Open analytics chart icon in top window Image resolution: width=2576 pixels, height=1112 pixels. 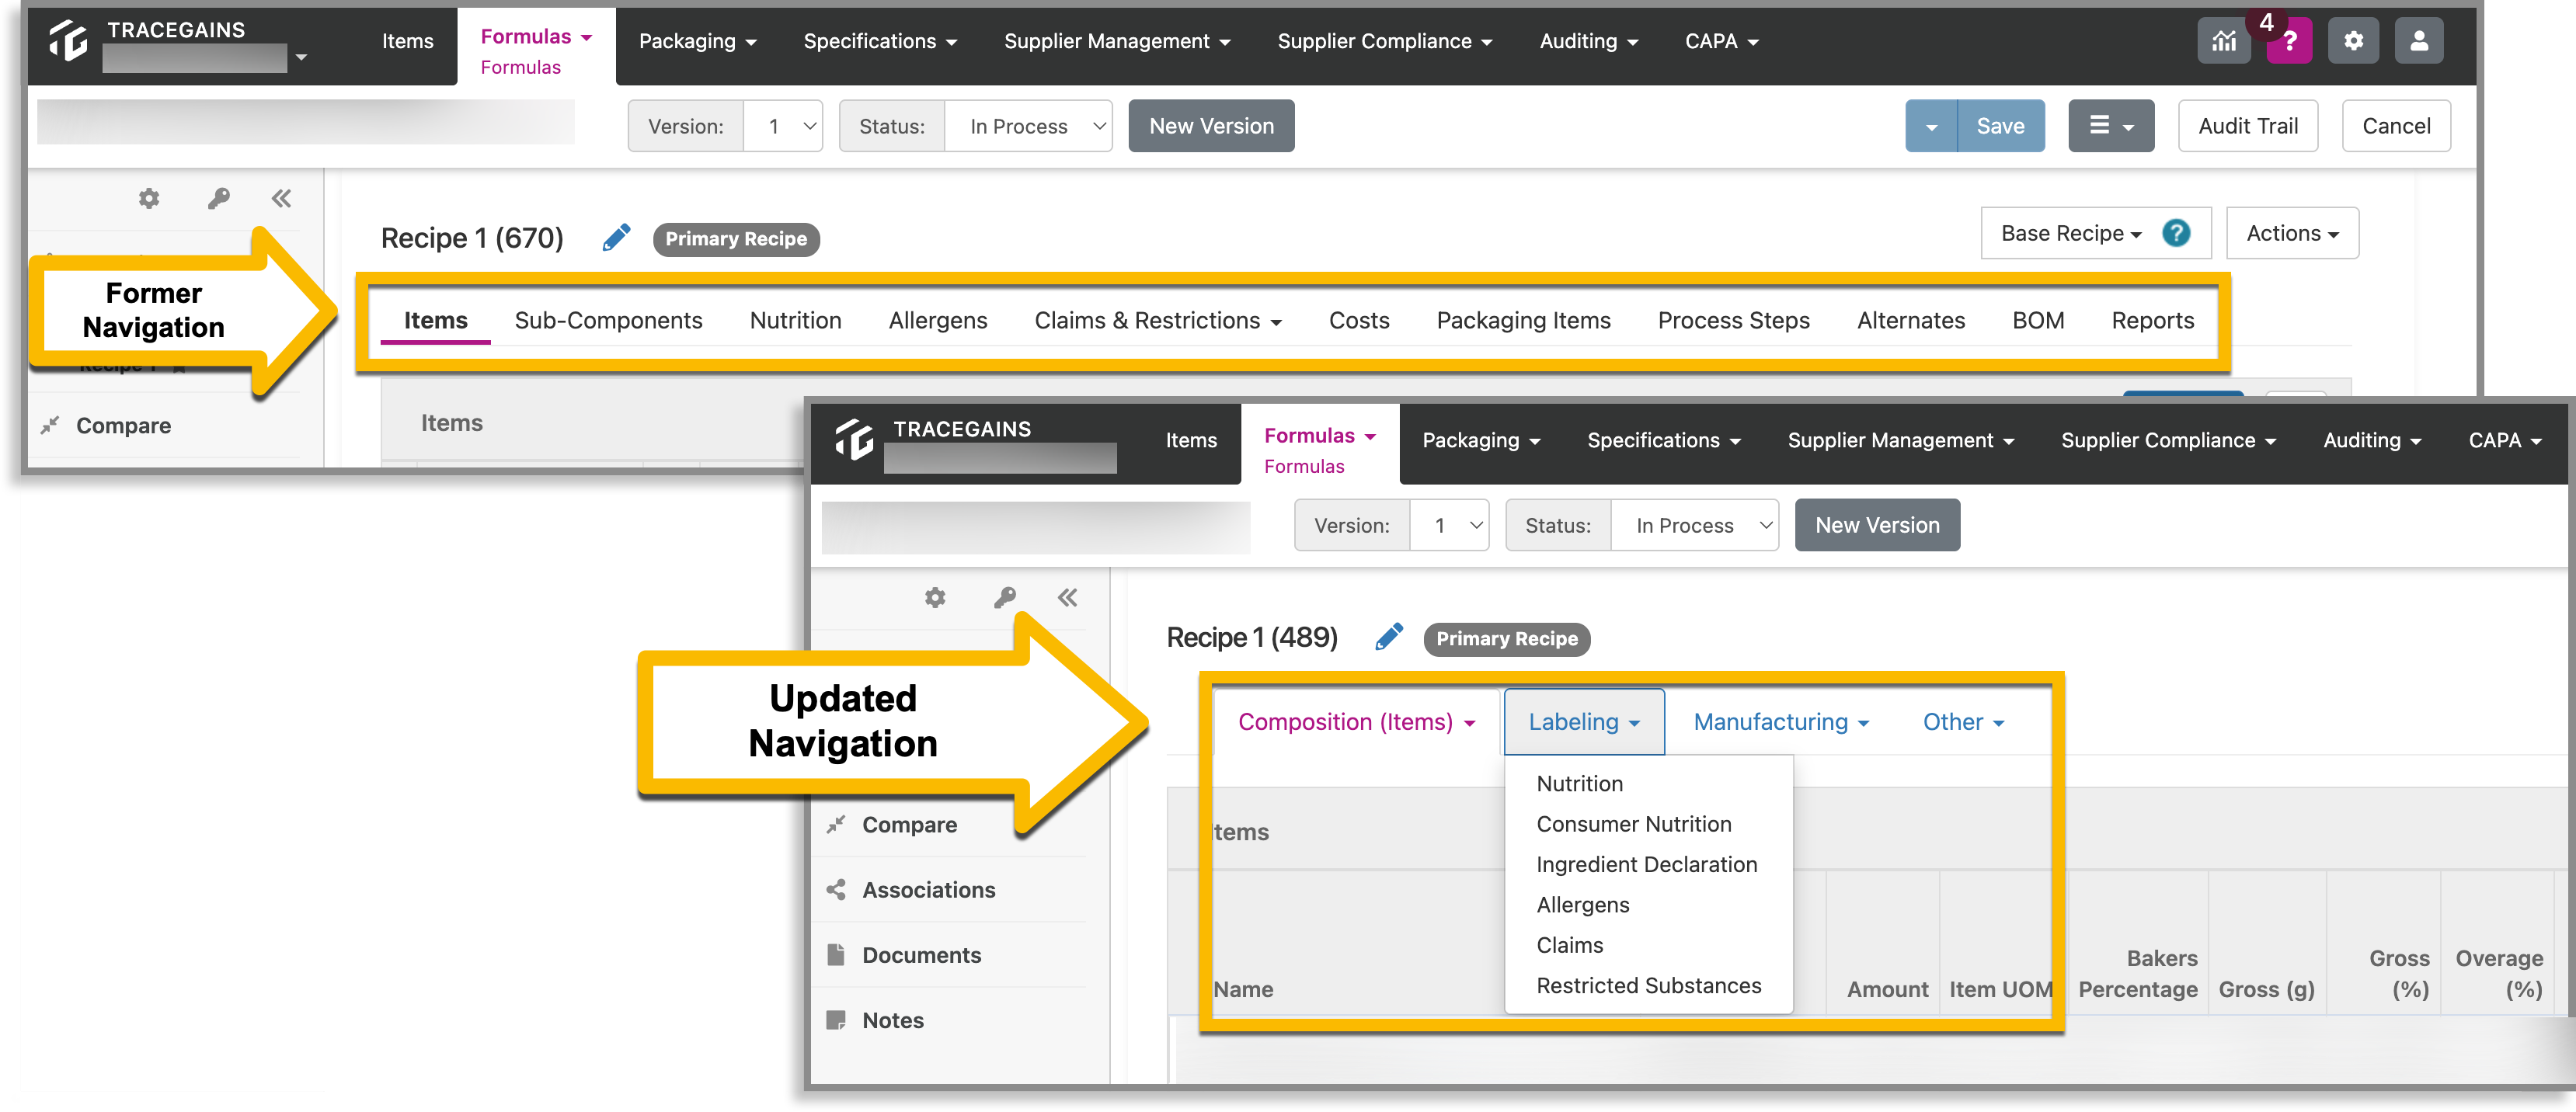pyautogui.click(x=2223, y=41)
